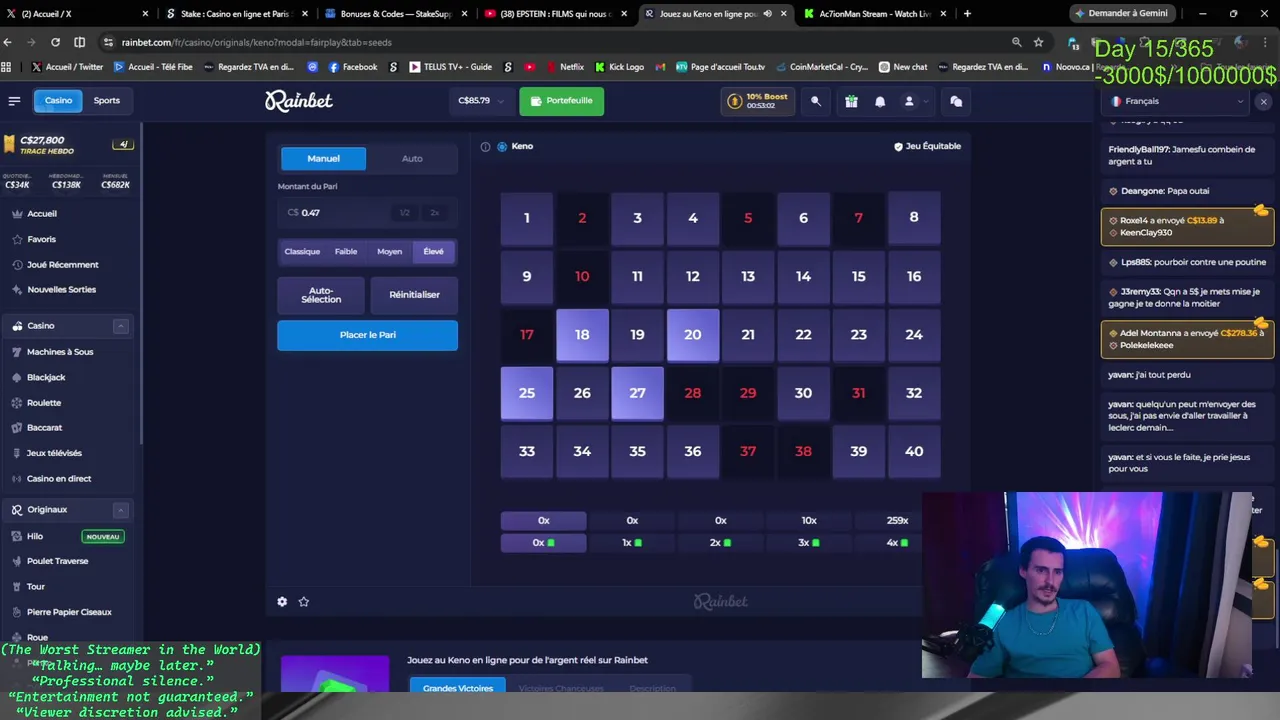Image resolution: width=1280 pixels, height=720 pixels.
Task: Select Classique risk level
Action: coord(302,252)
